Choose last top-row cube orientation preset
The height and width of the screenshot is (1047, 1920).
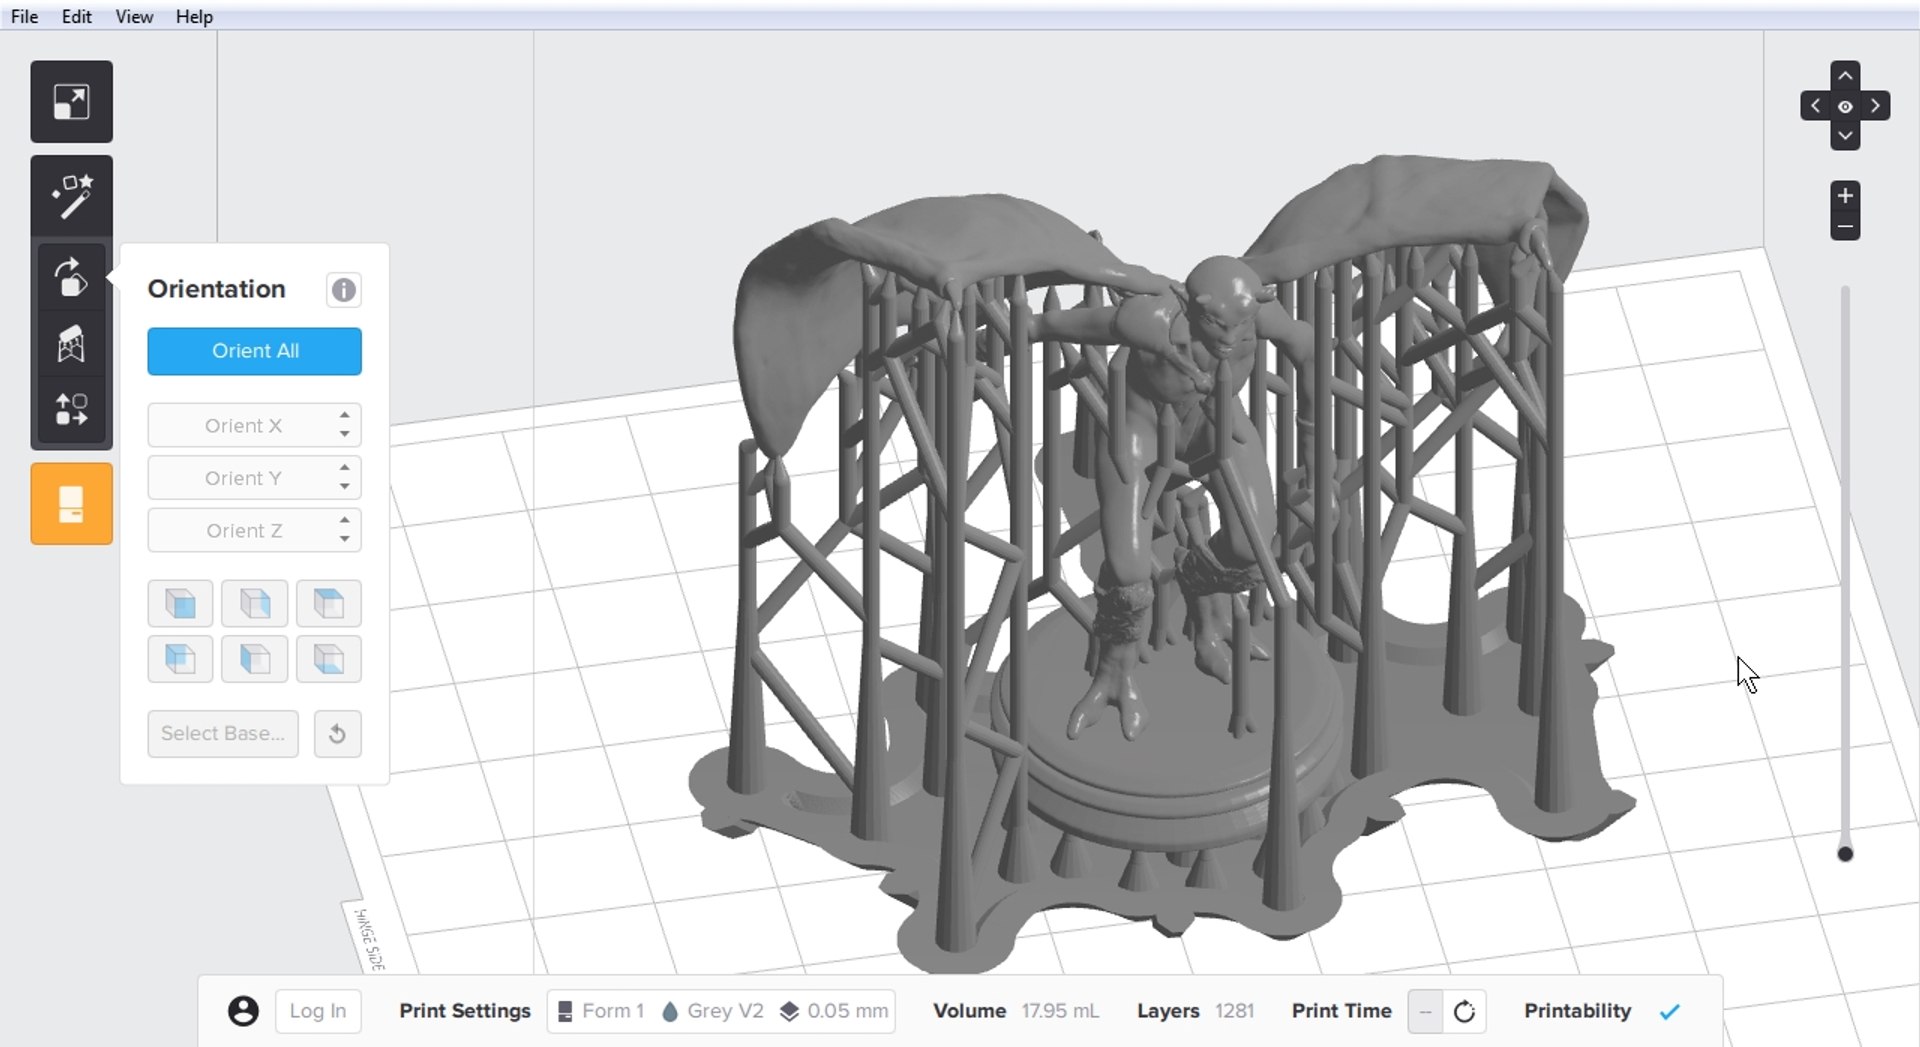click(328, 603)
